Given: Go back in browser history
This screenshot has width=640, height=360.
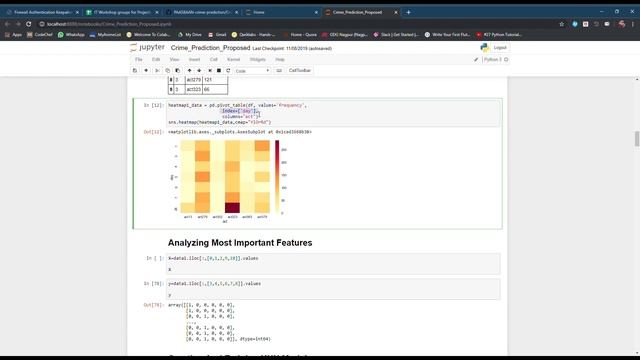Looking at the screenshot, I should tap(7, 24).
